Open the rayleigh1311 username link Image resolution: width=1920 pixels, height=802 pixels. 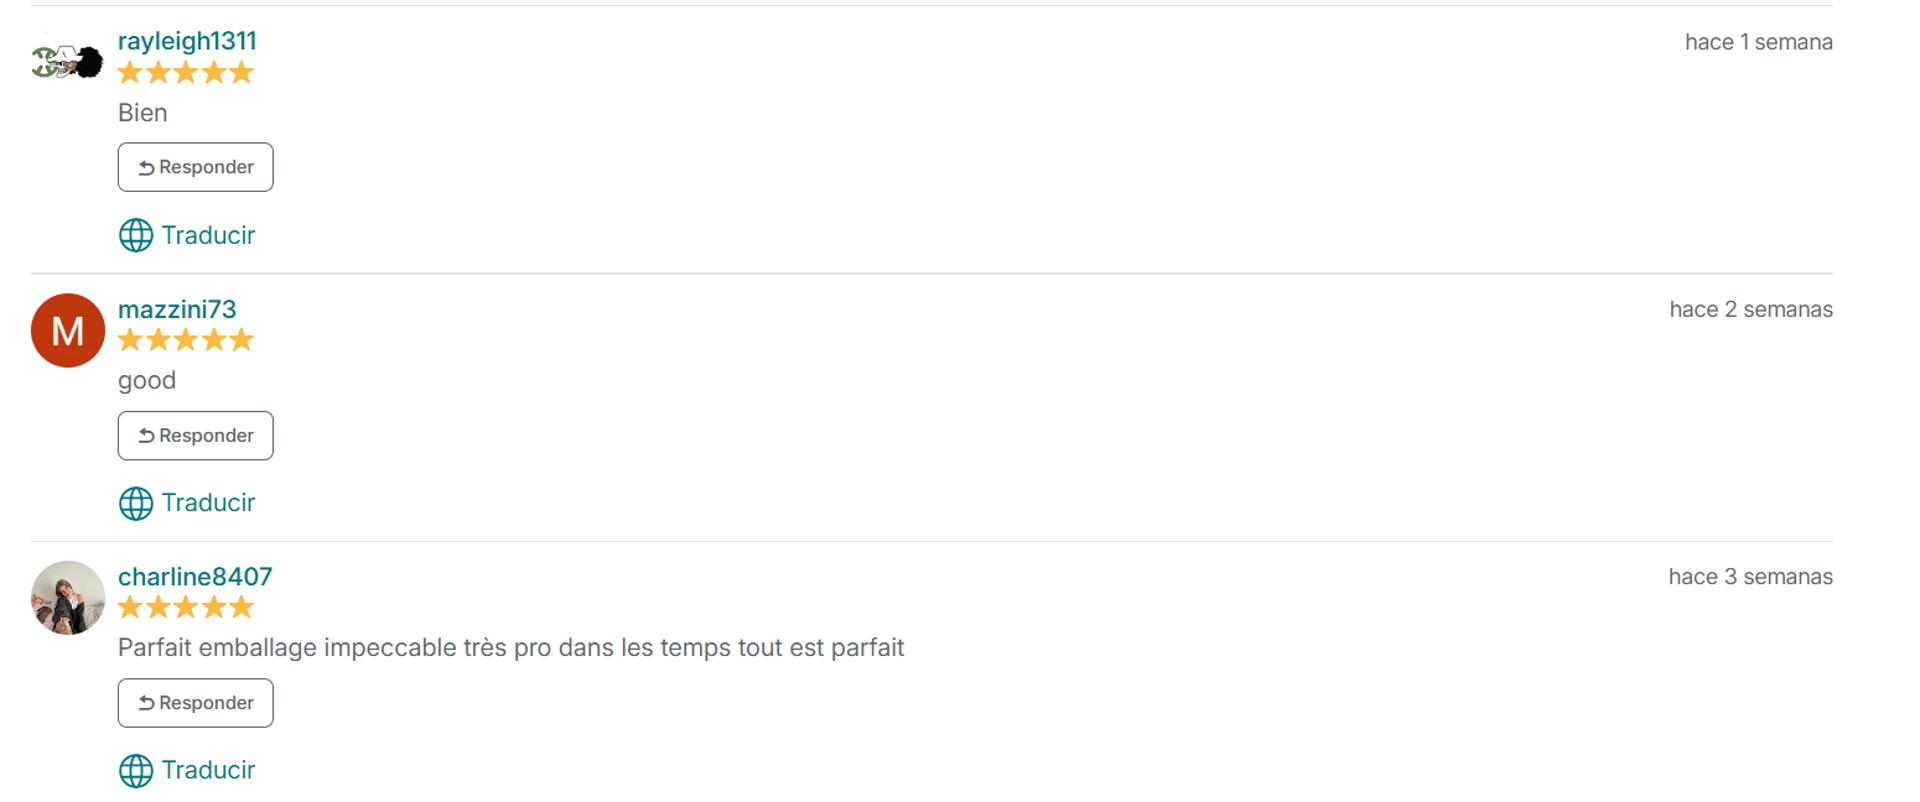coord(187,41)
